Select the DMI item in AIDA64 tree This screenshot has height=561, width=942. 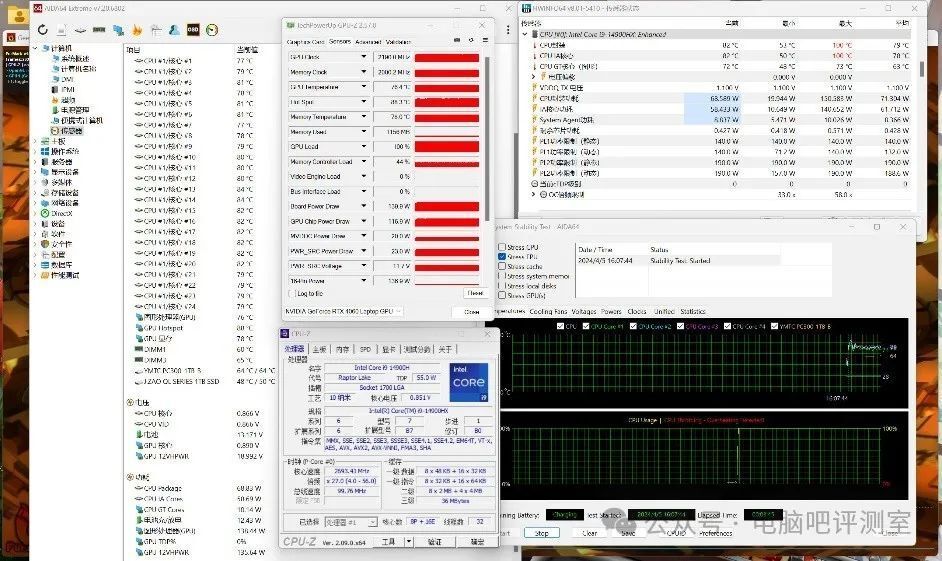tap(67, 79)
